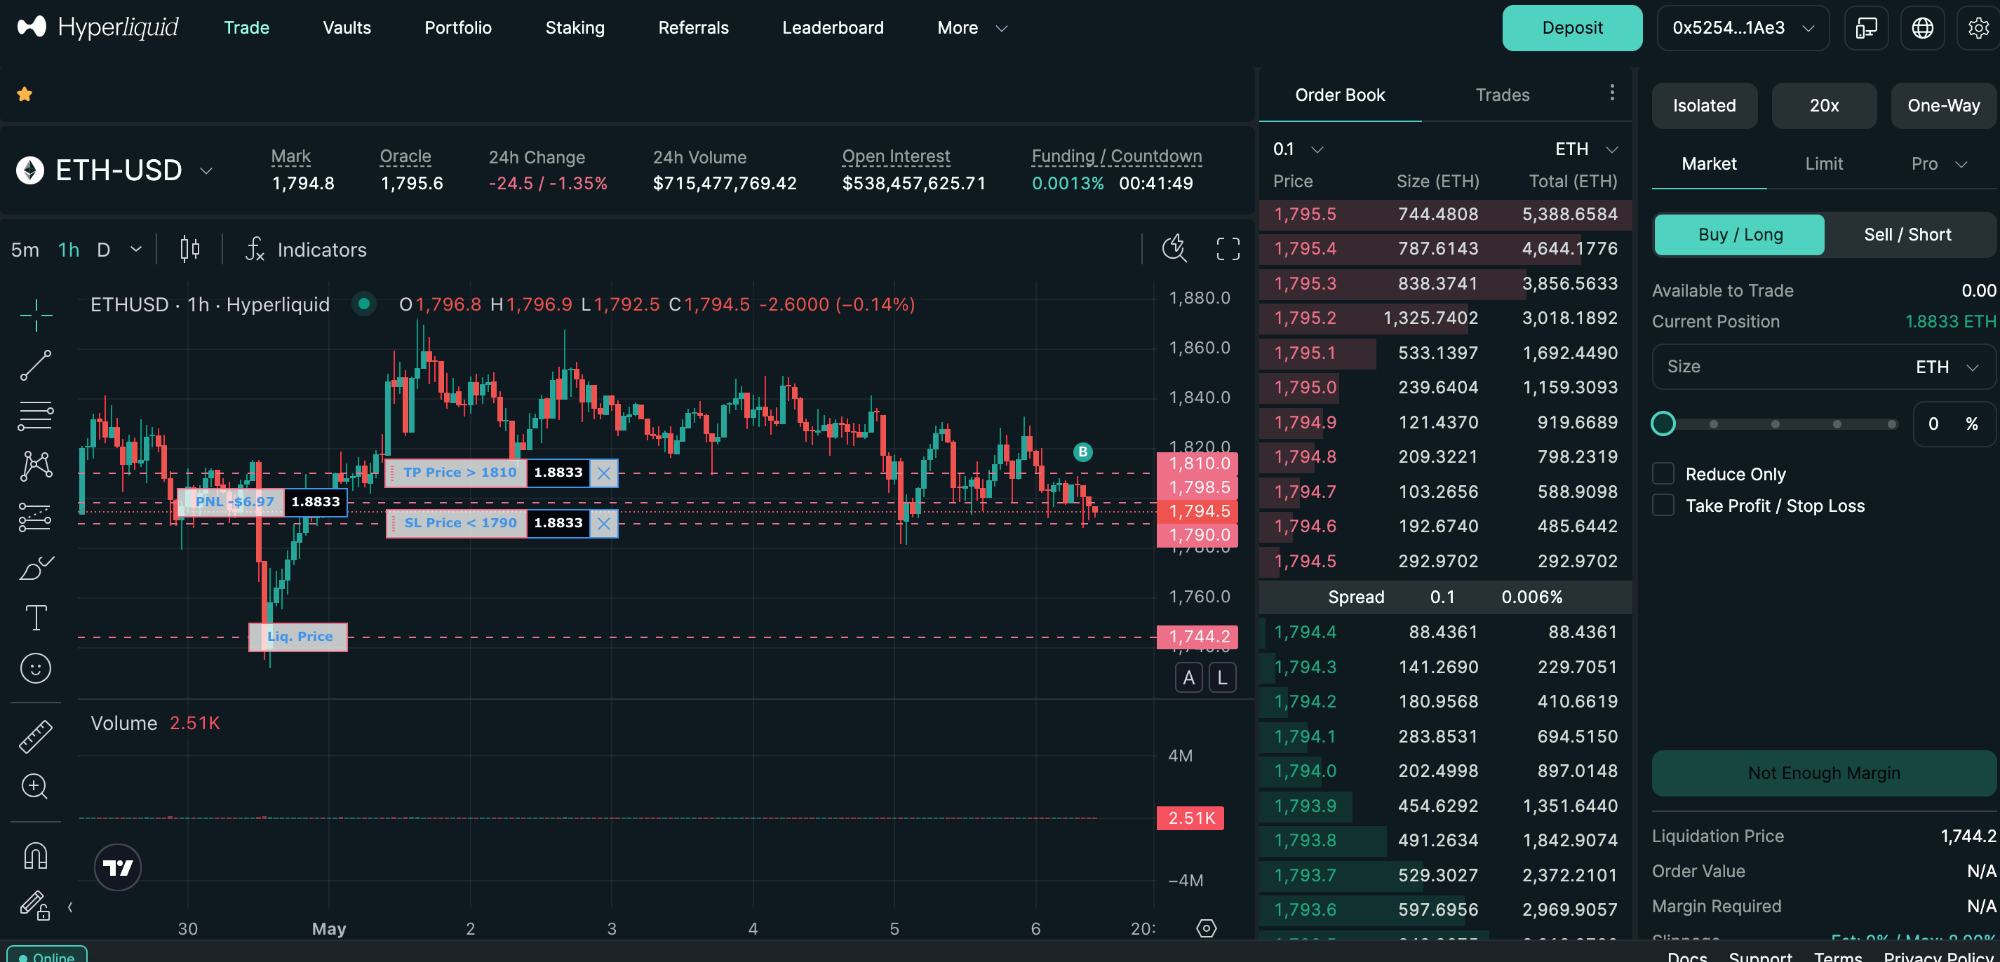The image size is (2000, 962).
Task: Open the order book ETH unit dropdown
Action: (x=1586, y=149)
